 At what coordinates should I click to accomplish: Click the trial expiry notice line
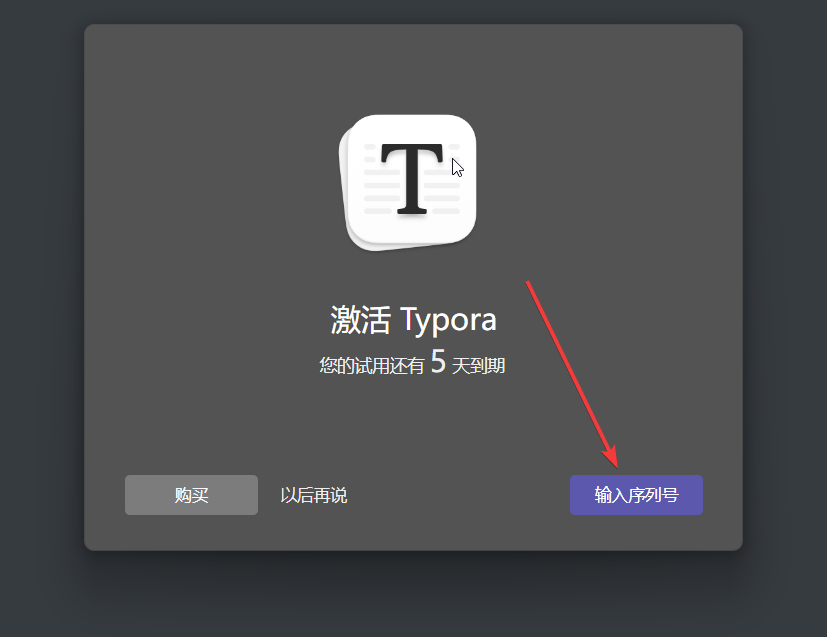(x=412, y=364)
